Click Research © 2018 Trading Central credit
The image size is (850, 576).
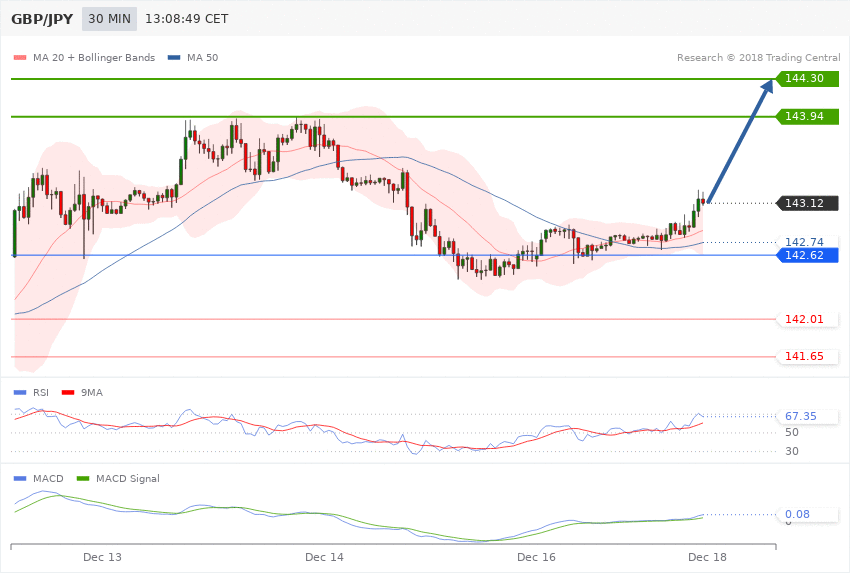(x=758, y=57)
